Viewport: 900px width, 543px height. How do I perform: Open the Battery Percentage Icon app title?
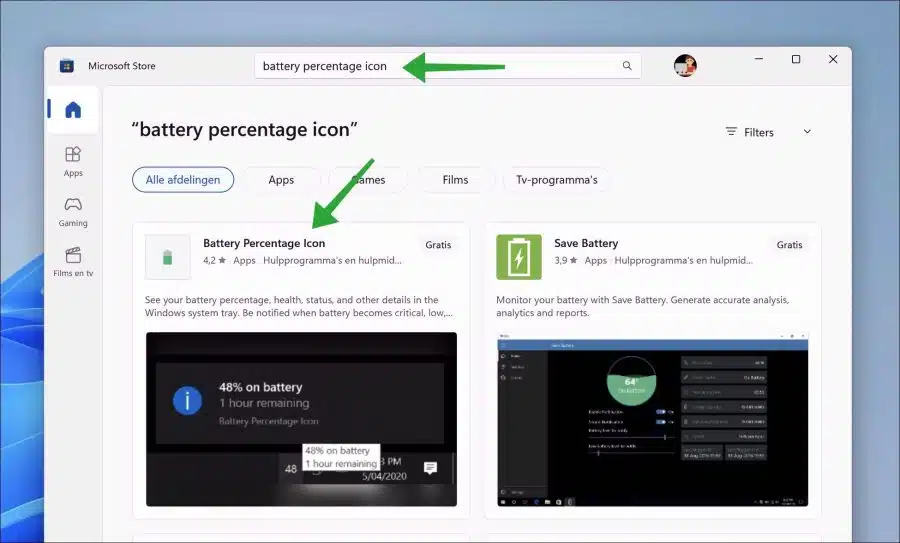tap(264, 243)
